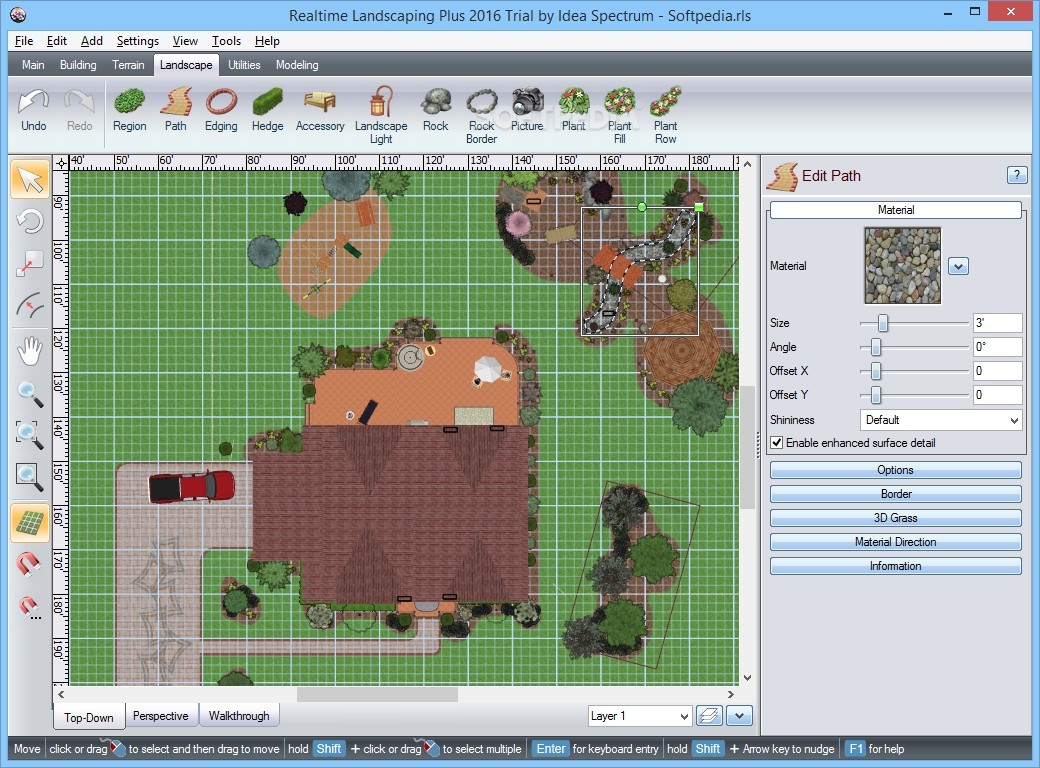The height and width of the screenshot is (768, 1040).
Task: Click the layer manager icon beside Layer 1
Action: [709, 716]
